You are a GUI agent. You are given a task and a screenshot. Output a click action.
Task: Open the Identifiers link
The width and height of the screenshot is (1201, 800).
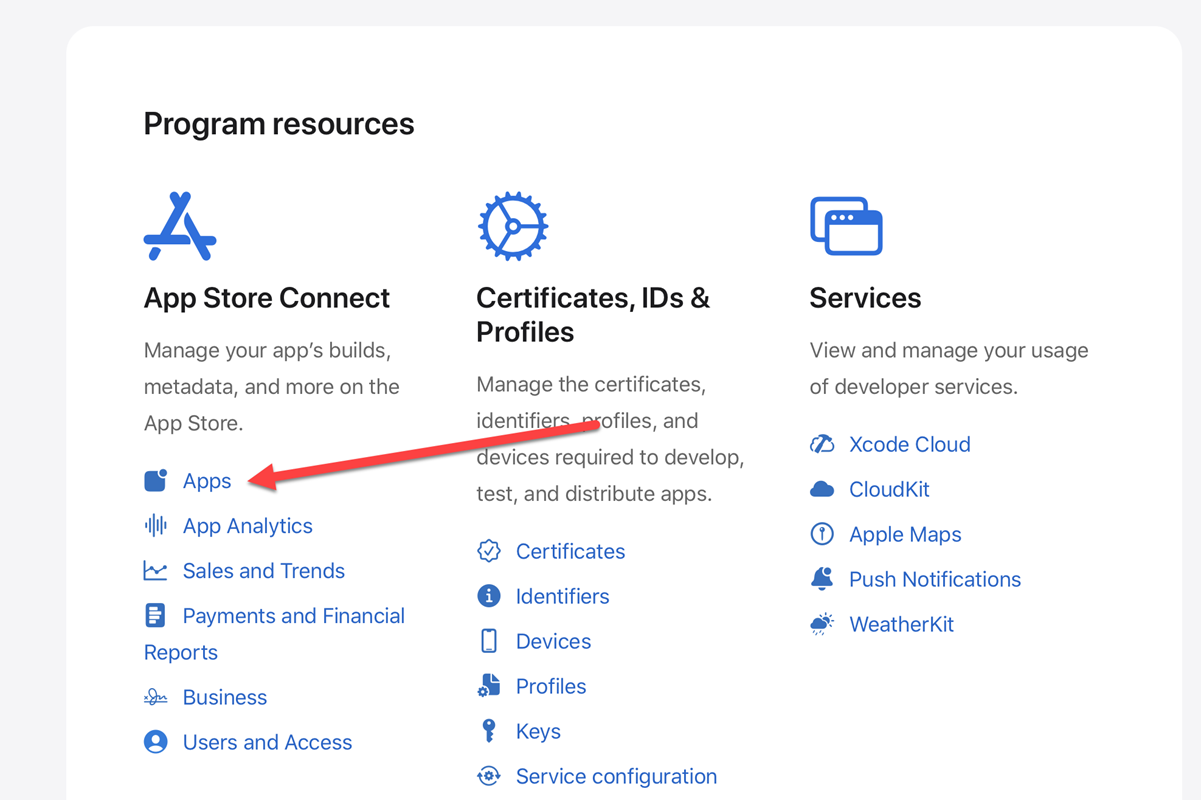[x=563, y=596]
